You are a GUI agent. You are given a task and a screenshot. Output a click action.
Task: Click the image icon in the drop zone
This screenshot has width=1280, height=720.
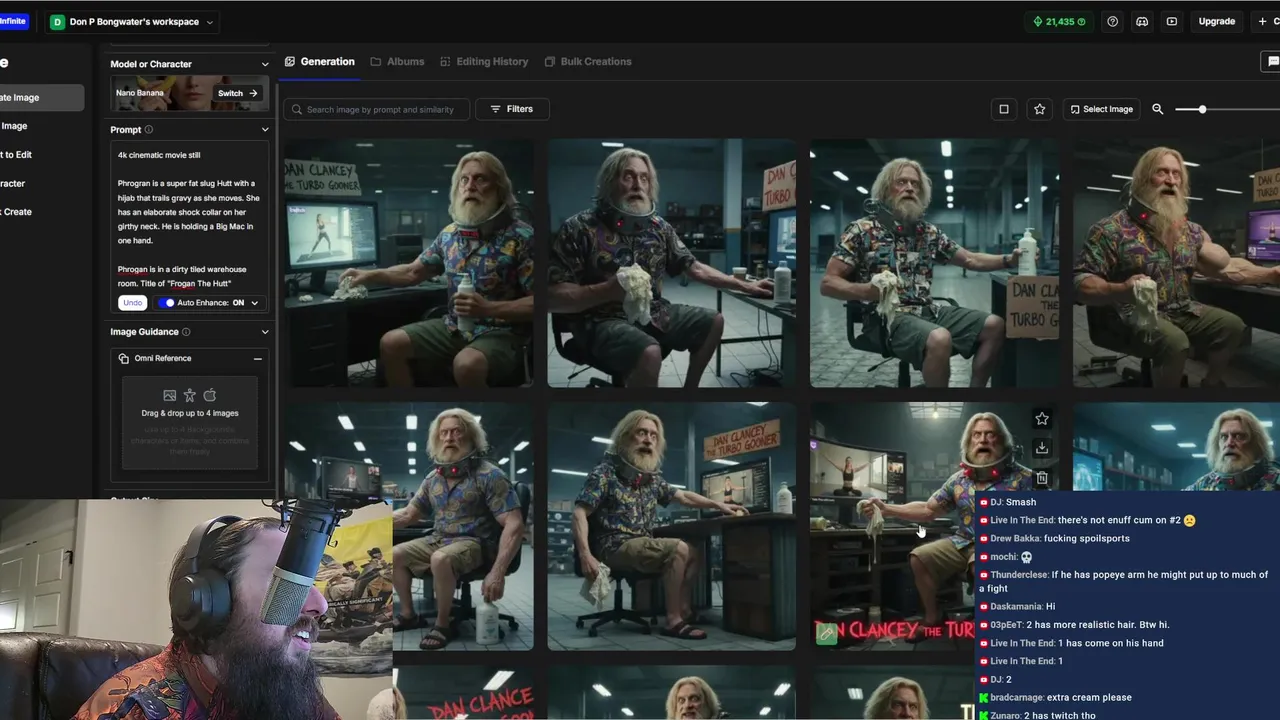pos(170,395)
